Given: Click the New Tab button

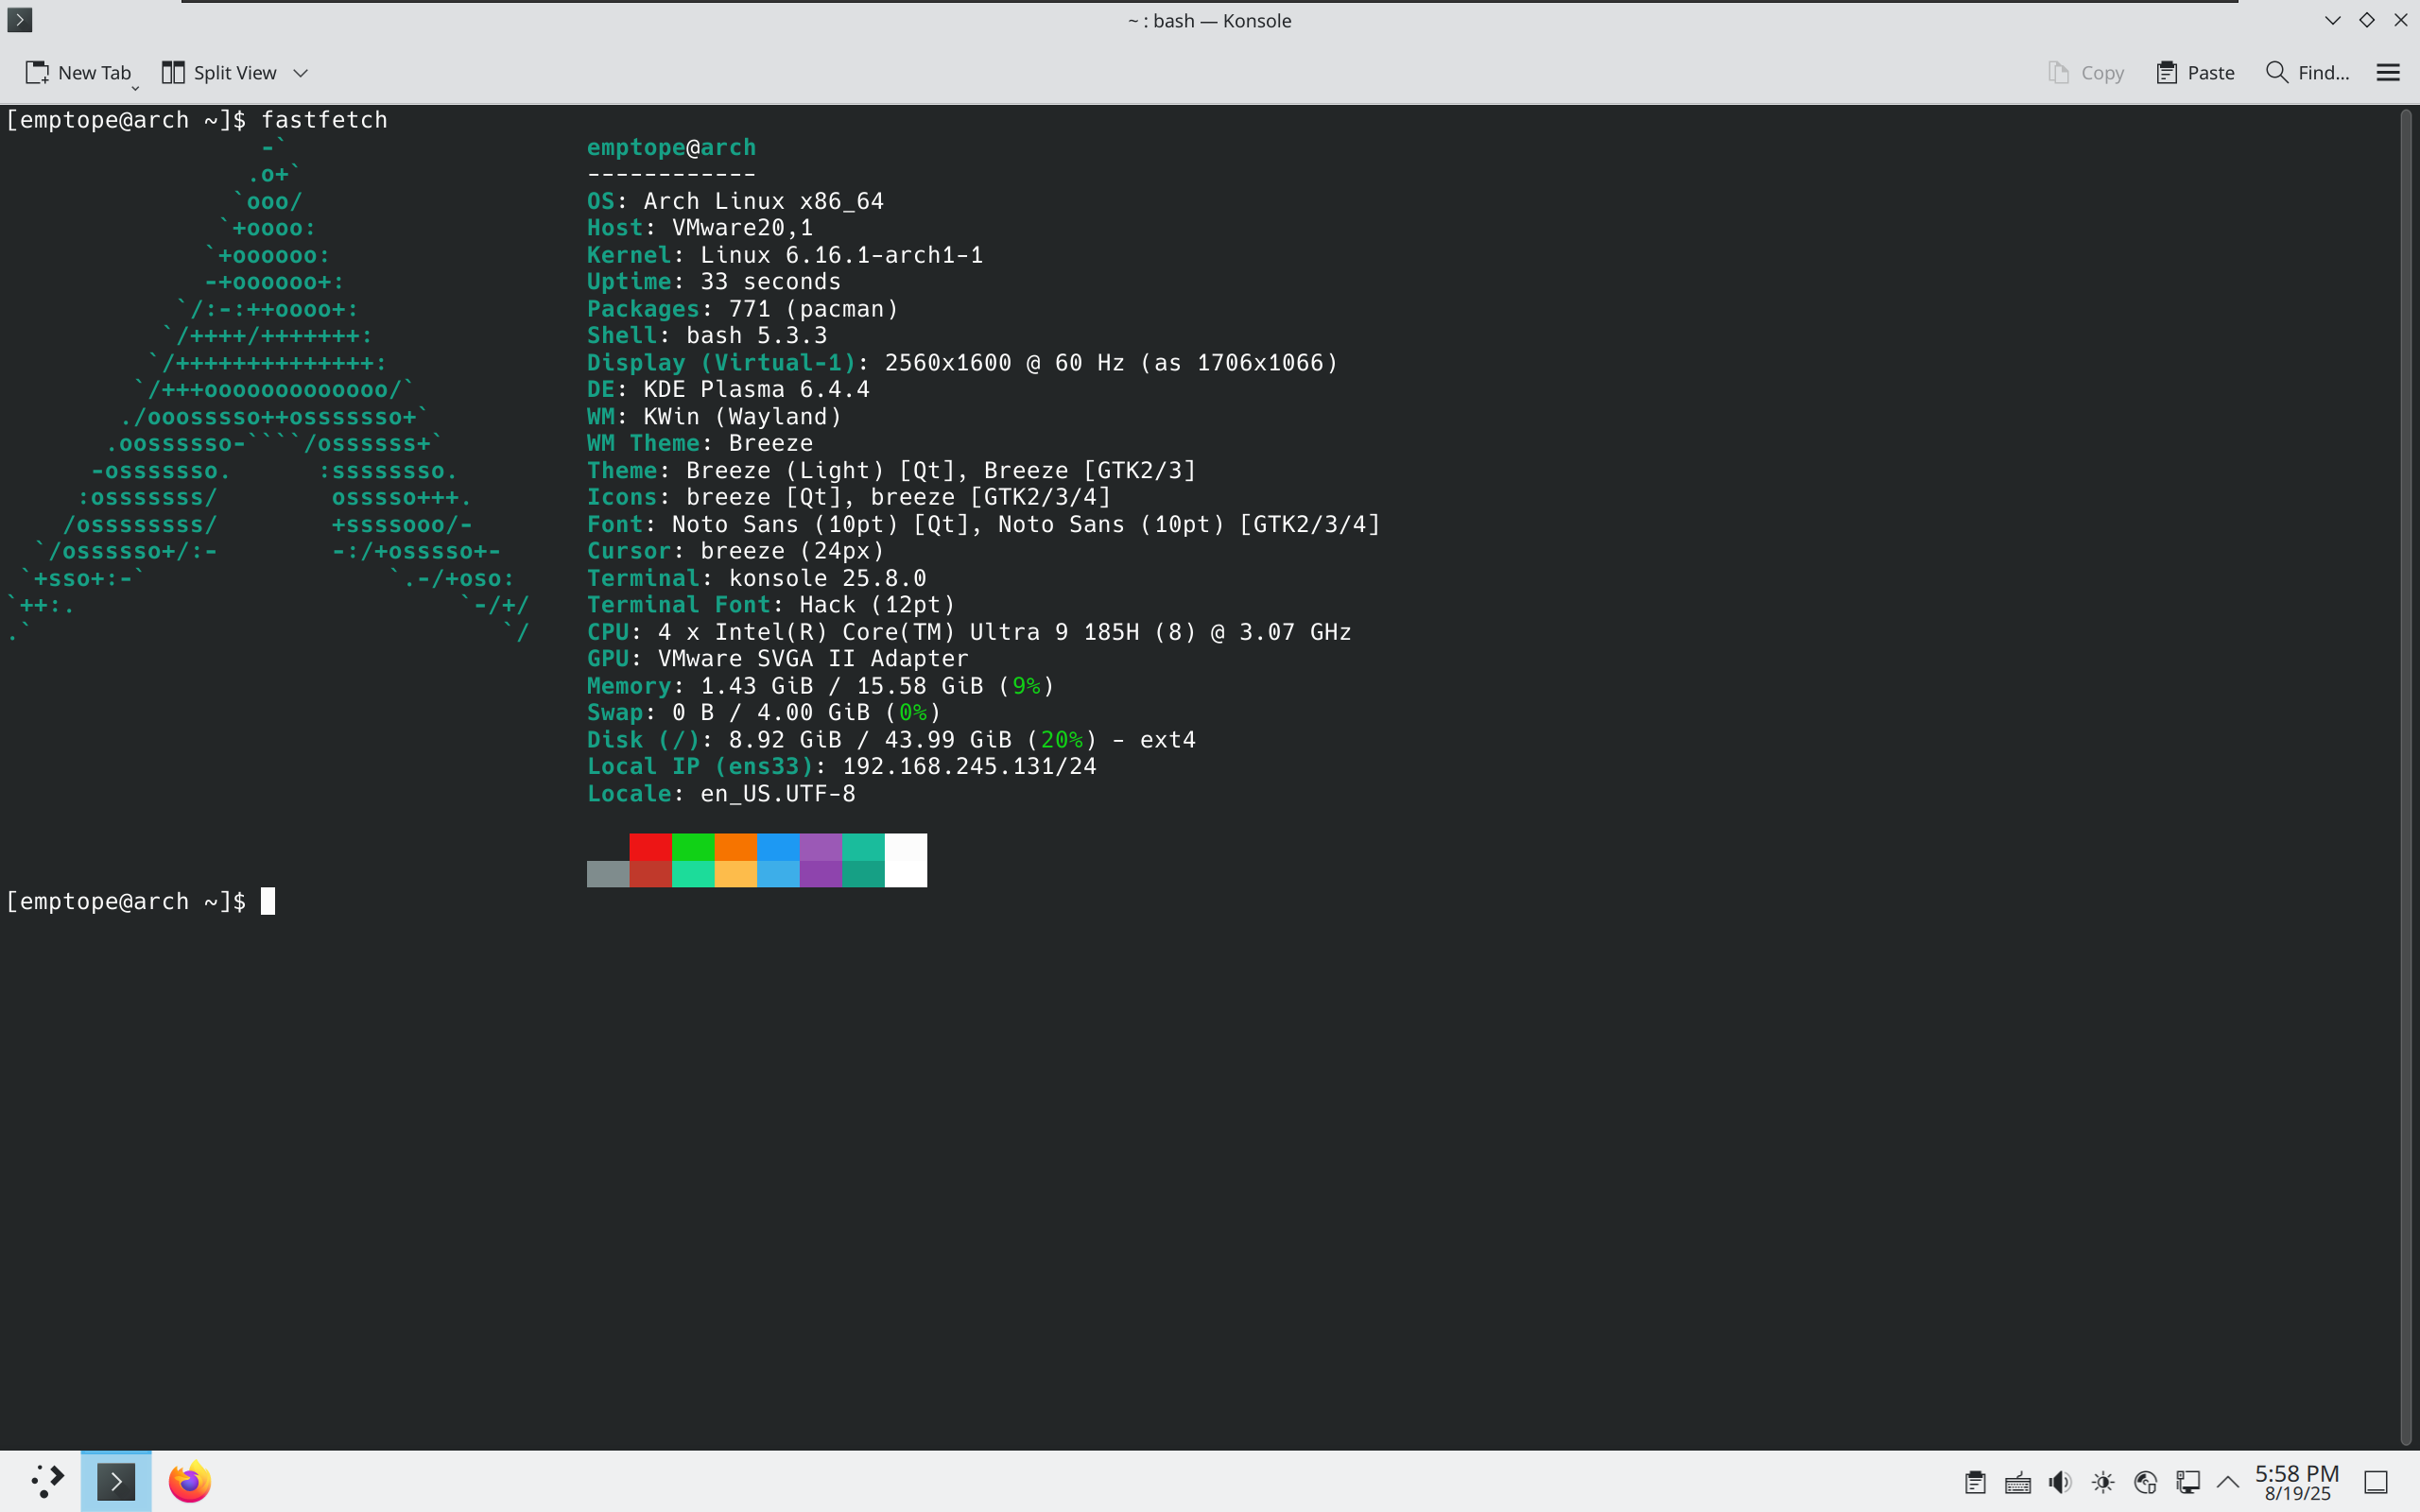Looking at the screenshot, I should (x=78, y=72).
